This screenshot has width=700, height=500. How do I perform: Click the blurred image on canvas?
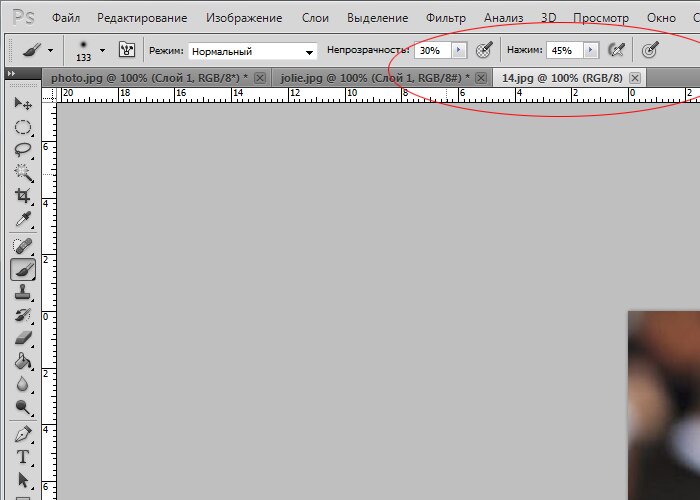coord(664,405)
